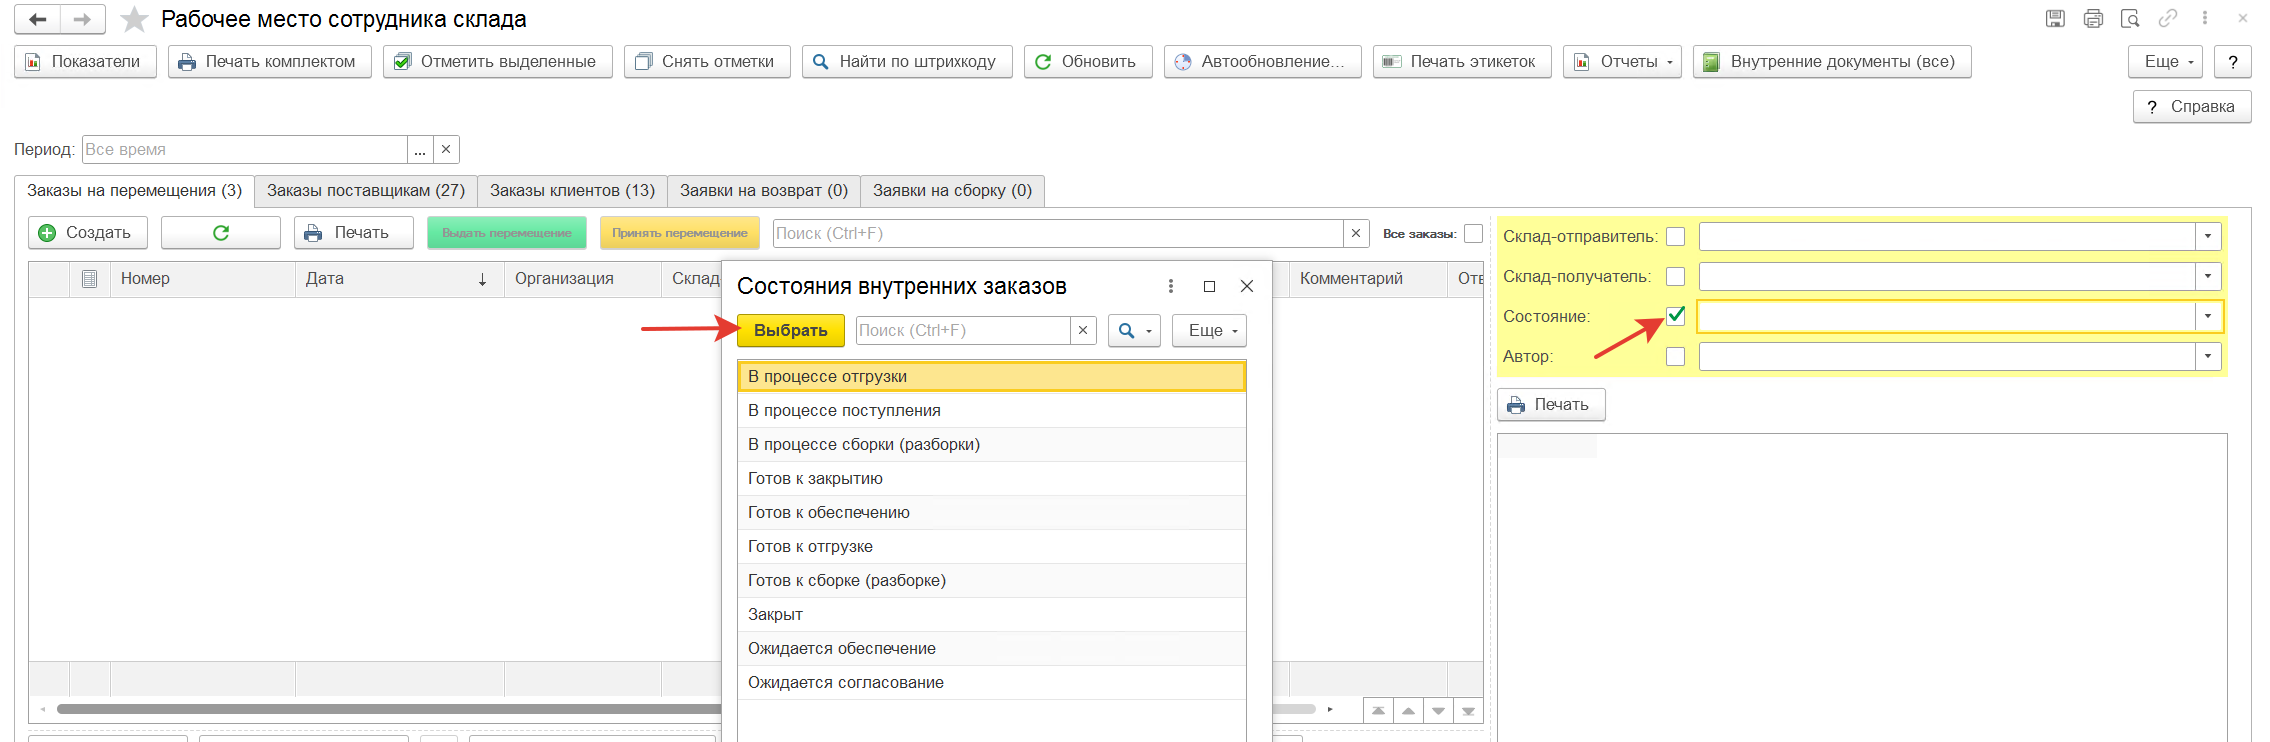Switch to Заказы поставщикам (27) tab
The image size is (2270, 742).
pos(366,190)
